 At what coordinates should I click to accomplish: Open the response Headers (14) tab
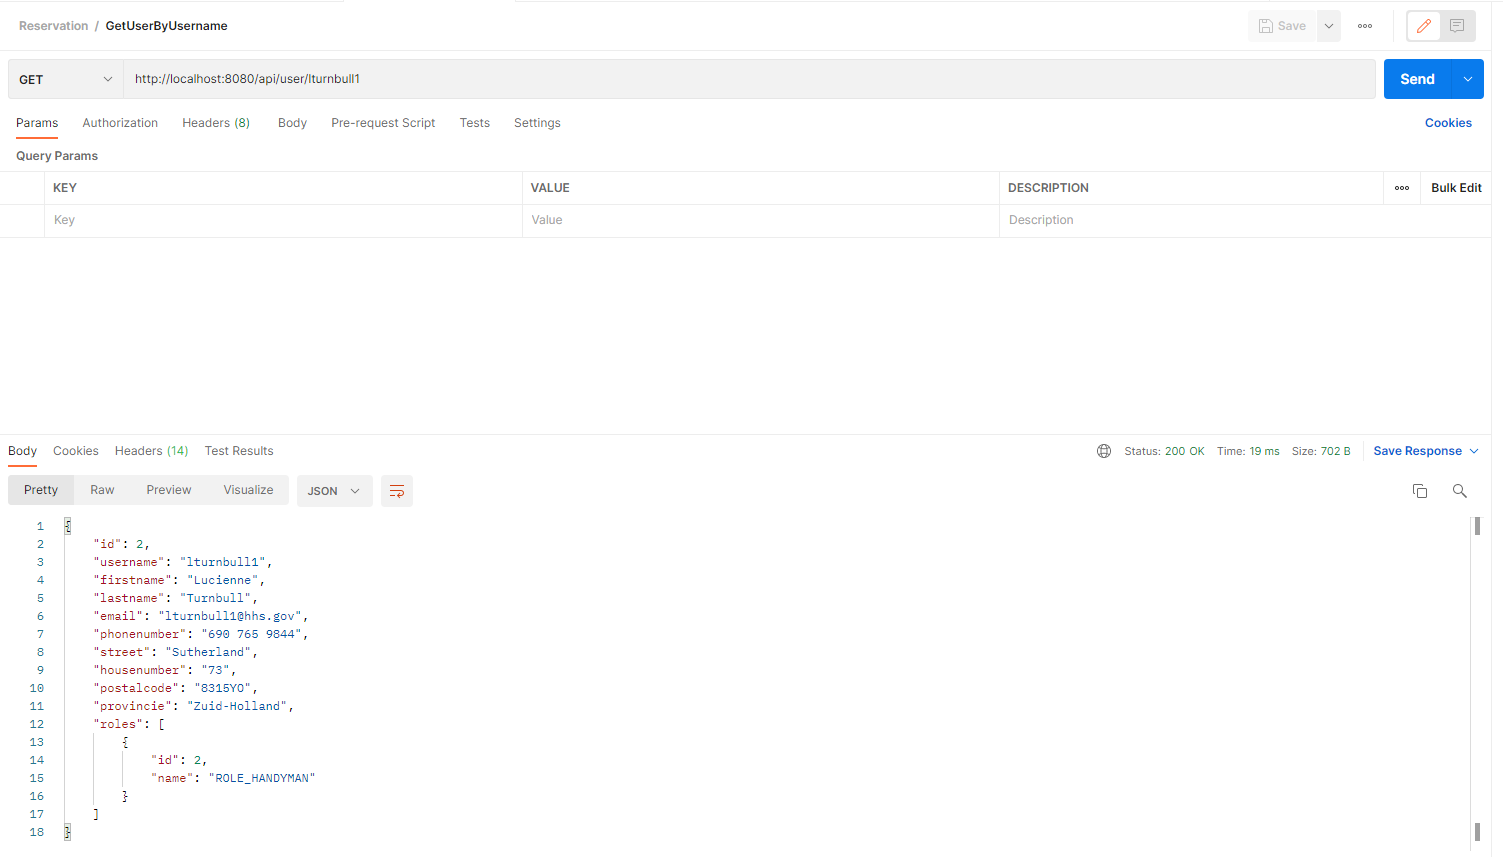151,451
